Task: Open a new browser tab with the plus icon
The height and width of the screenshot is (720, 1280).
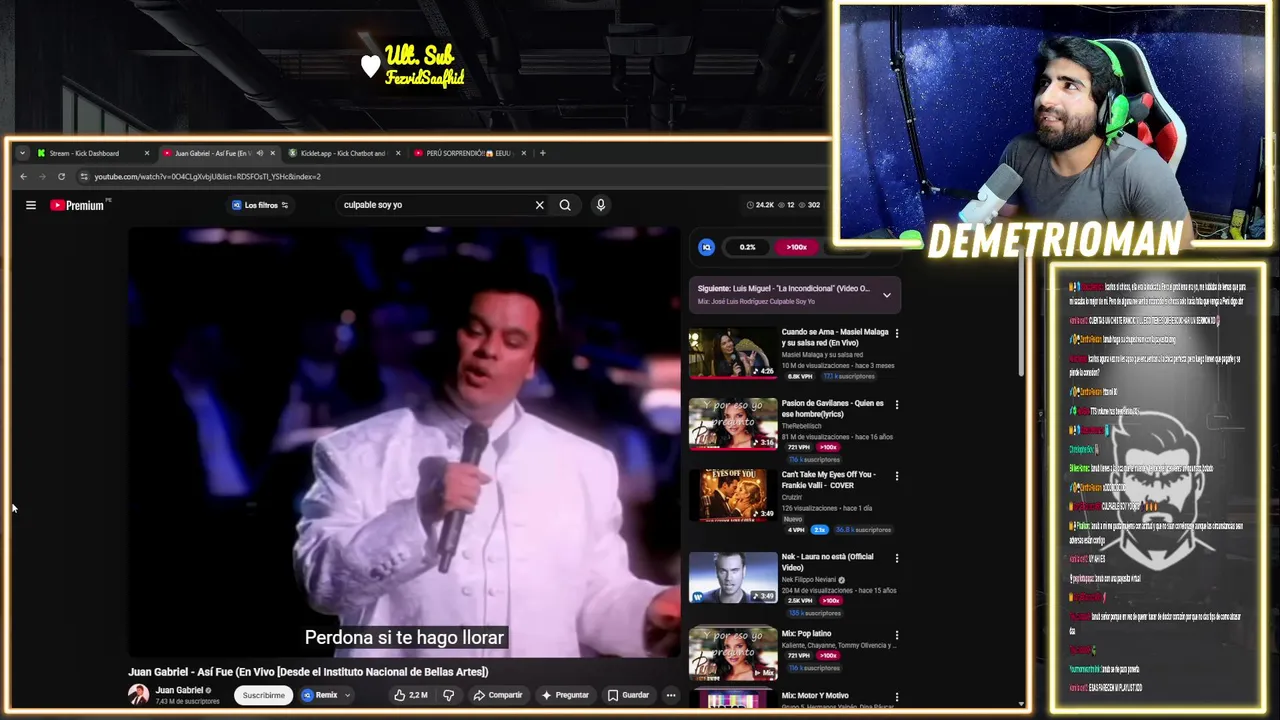Action: pyautogui.click(x=542, y=153)
